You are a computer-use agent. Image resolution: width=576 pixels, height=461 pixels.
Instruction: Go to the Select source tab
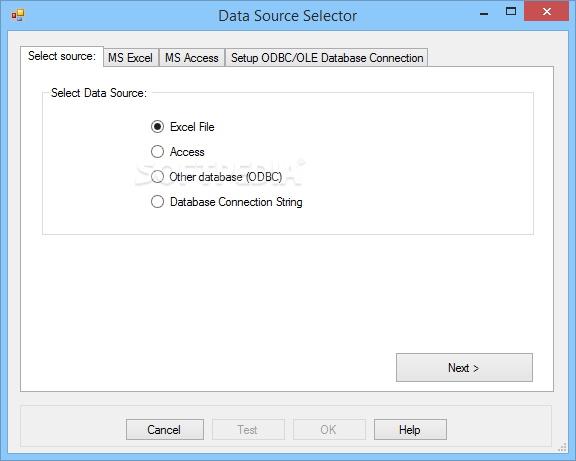pyautogui.click(x=62, y=56)
